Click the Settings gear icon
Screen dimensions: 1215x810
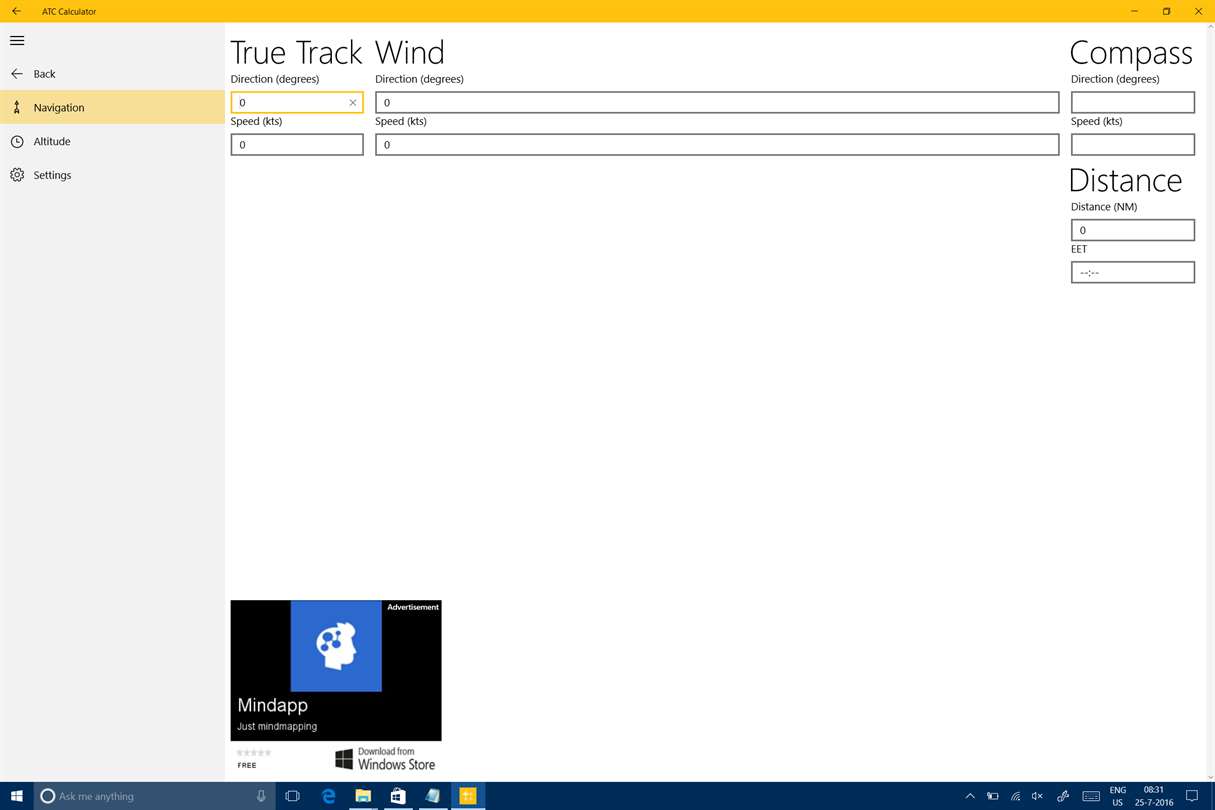click(x=17, y=175)
